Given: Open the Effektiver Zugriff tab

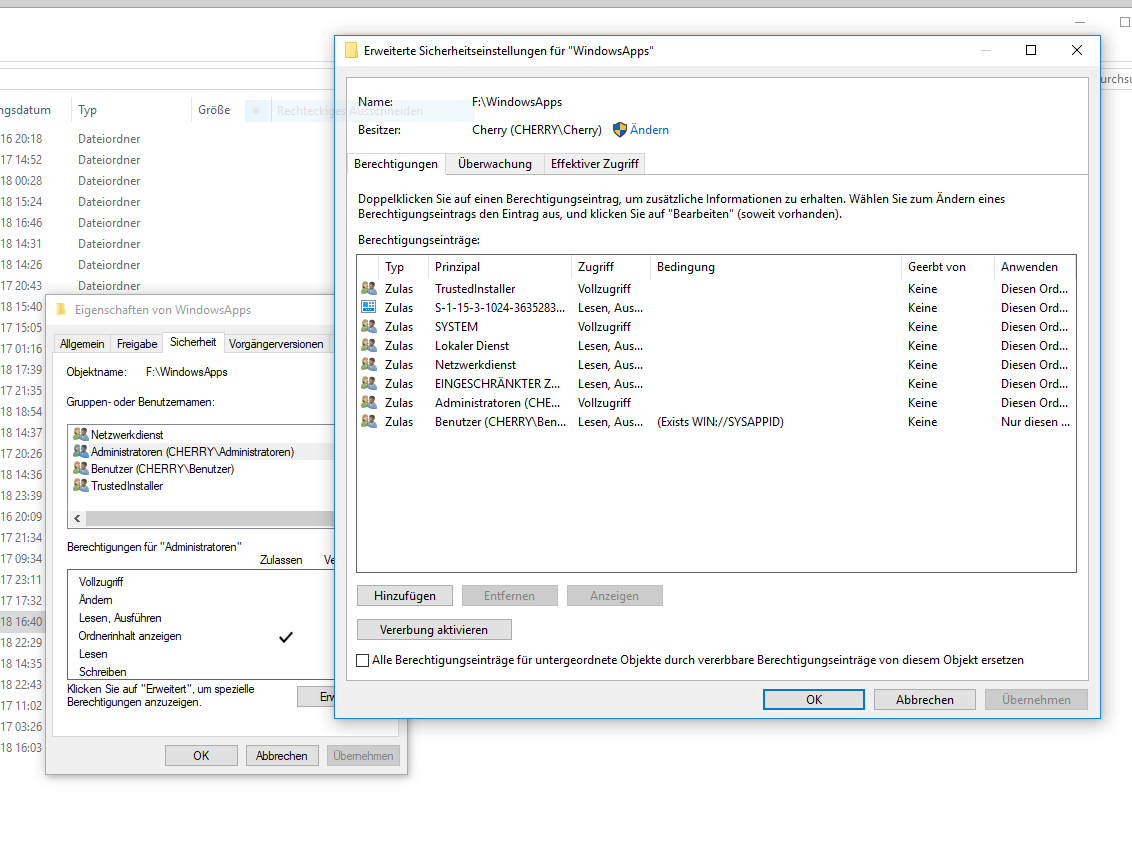Looking at the screenshot, I should tap(594, 164).
